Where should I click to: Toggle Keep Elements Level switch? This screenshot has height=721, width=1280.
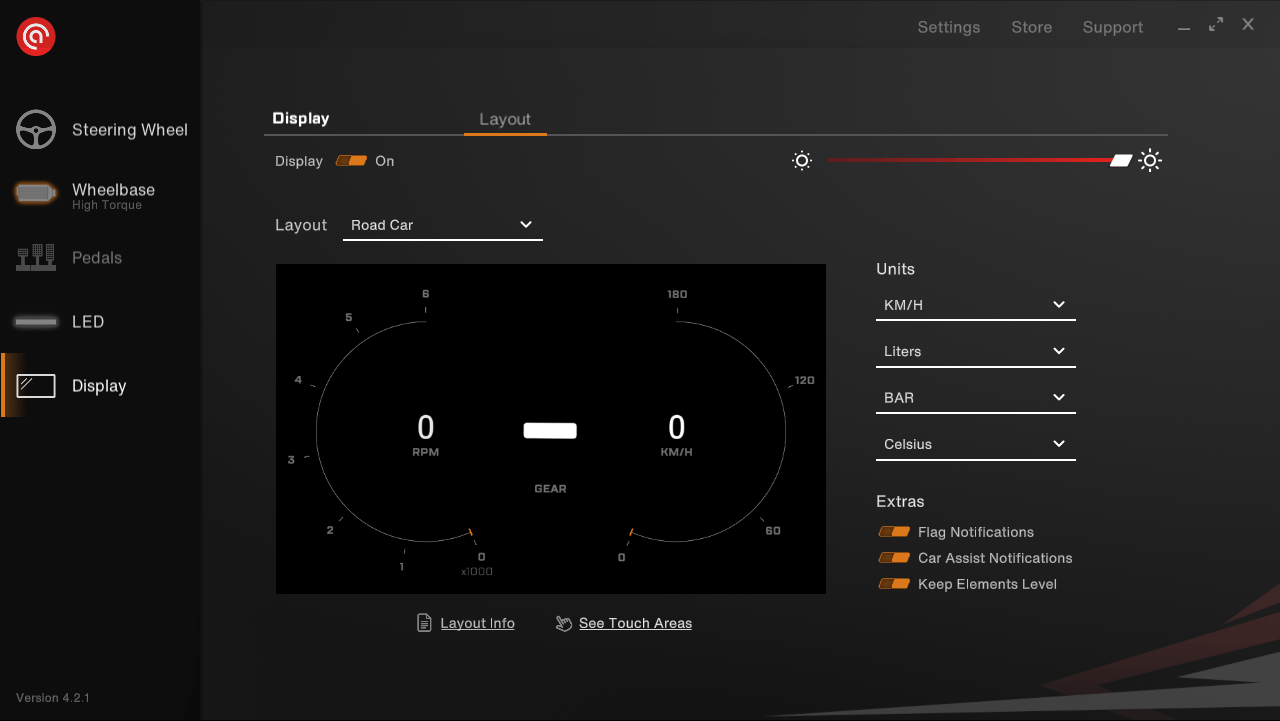tap(894, 584)
